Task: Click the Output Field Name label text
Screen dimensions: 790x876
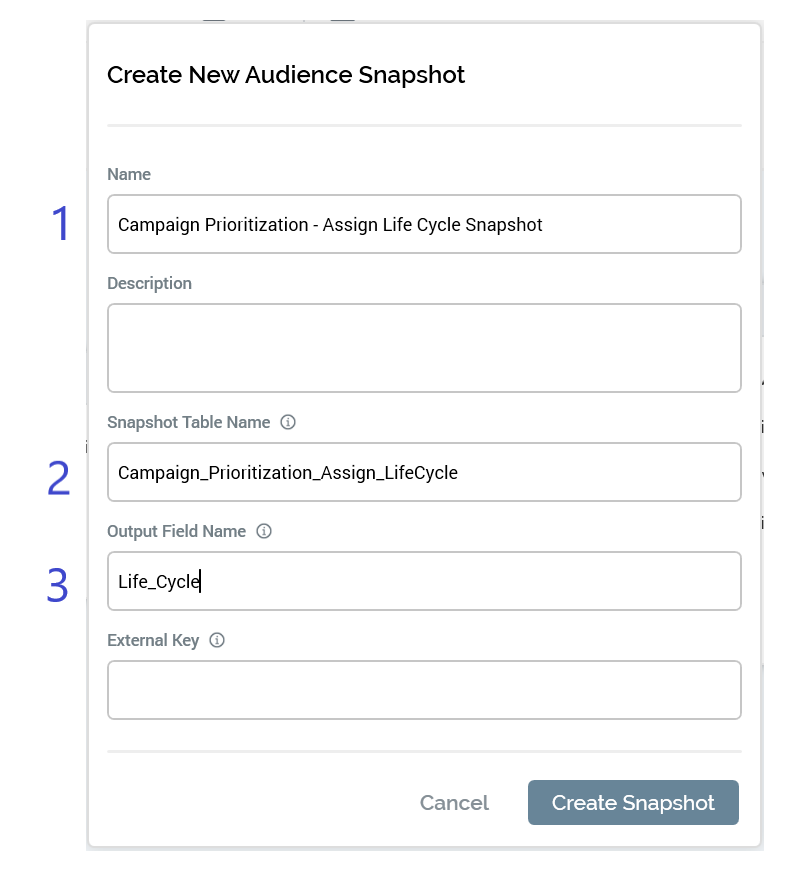Action: pyautogui.click(x=176, y=531)
